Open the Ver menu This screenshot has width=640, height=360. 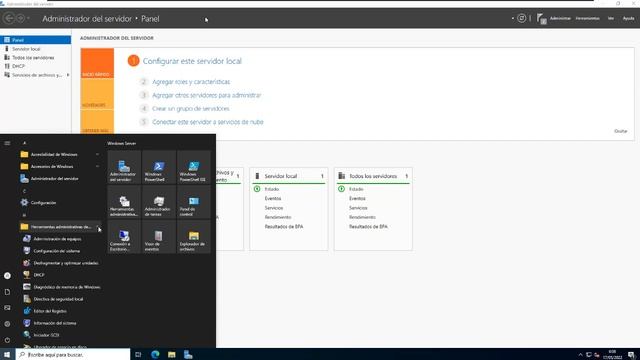tap(611, 18)
